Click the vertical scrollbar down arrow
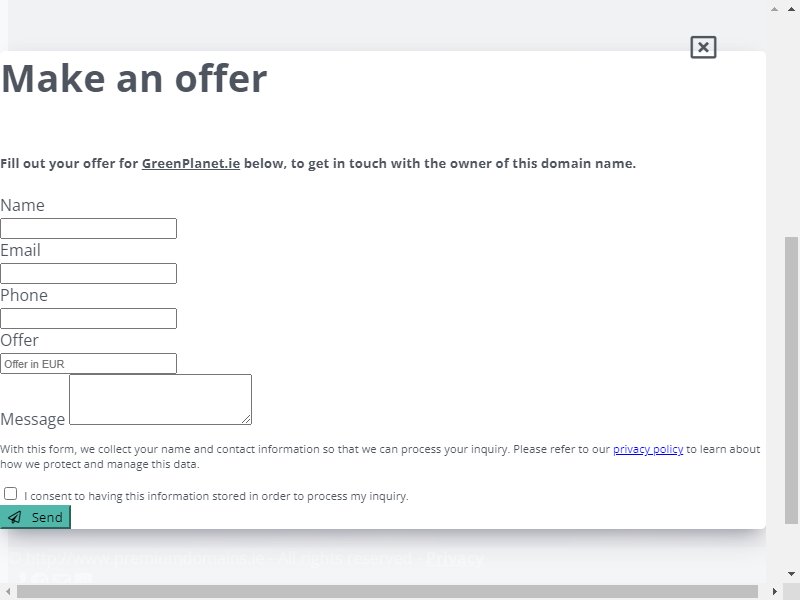800x600 pixels. point(791,573)
